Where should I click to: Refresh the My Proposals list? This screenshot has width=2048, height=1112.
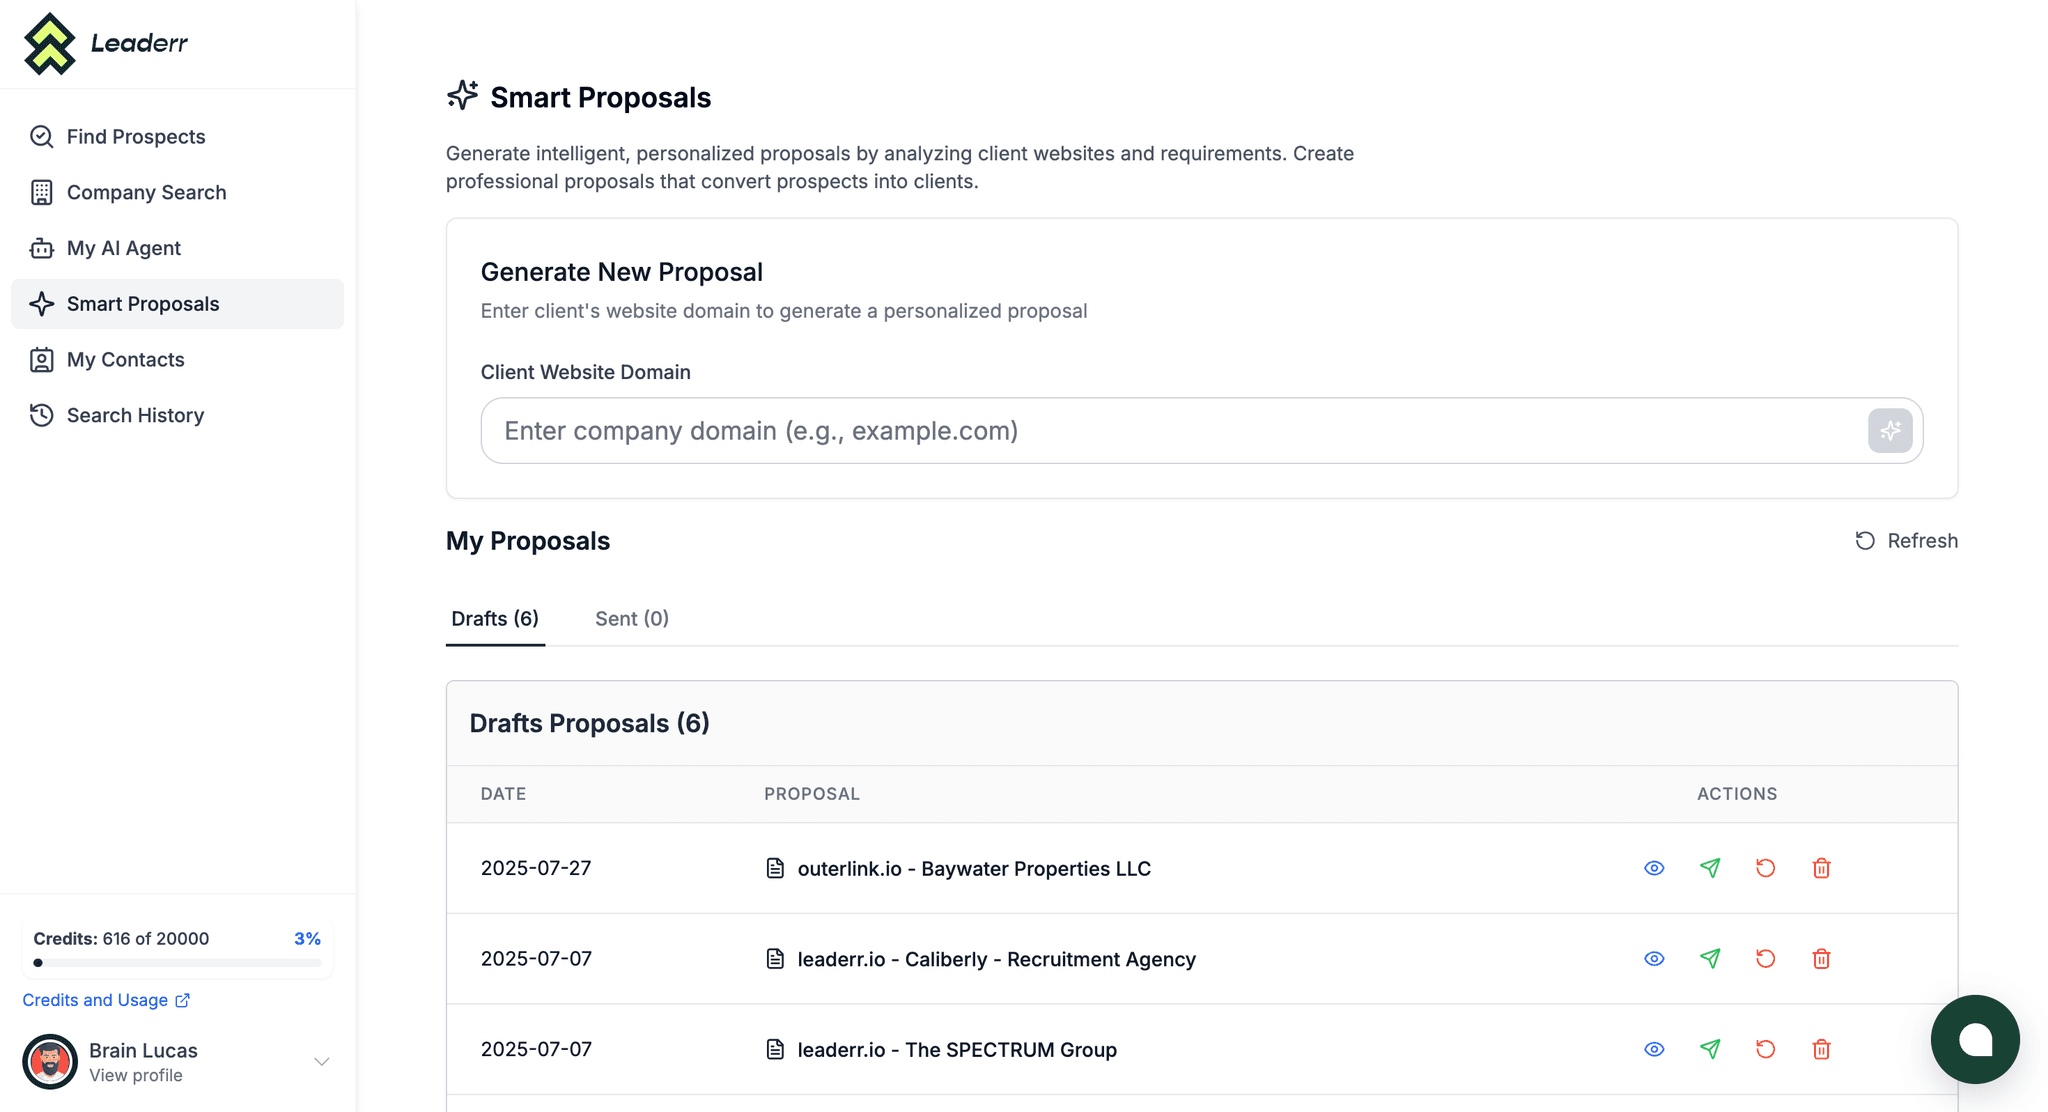click(1906, 541)
